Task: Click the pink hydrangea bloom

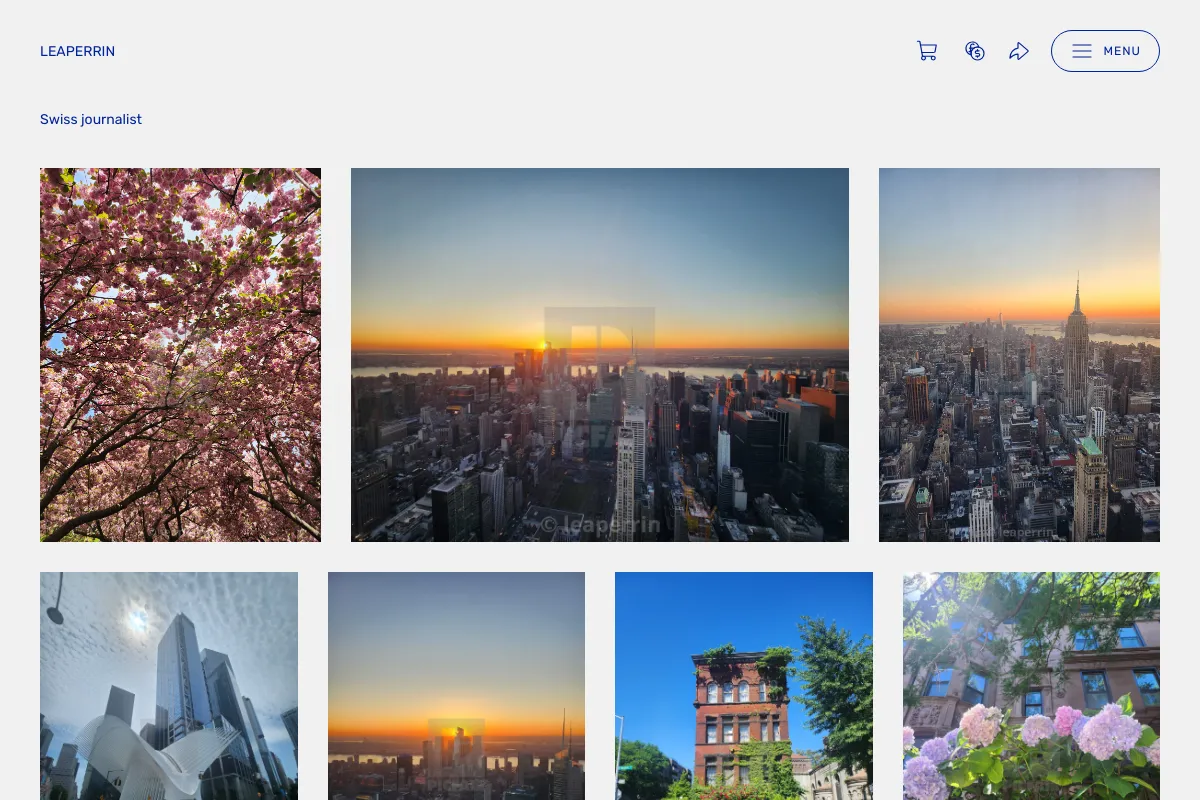Action: 980,725
